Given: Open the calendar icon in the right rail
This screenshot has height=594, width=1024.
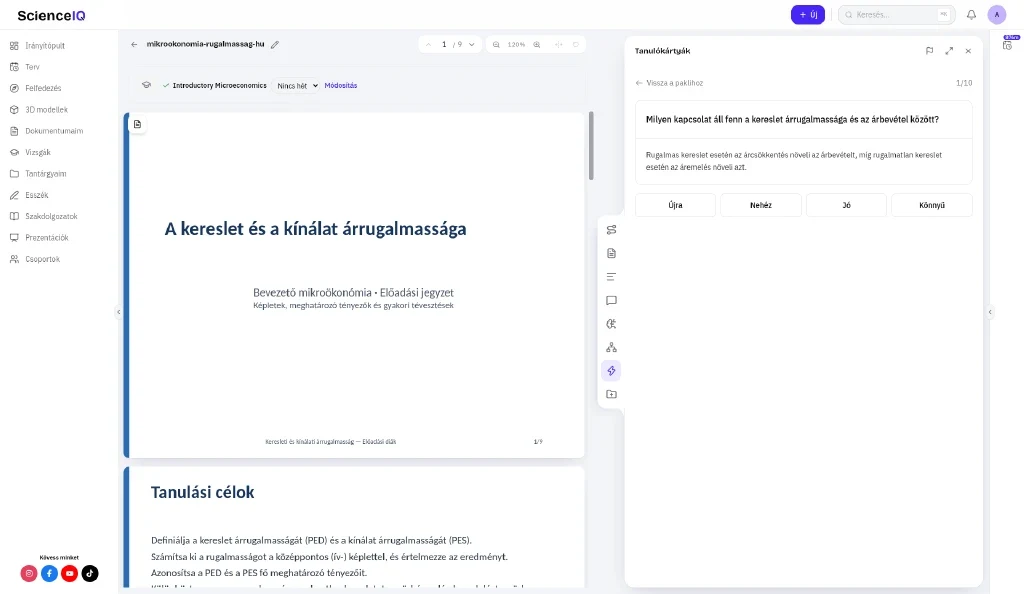Looking at the screenshot, I should 1007,44.
